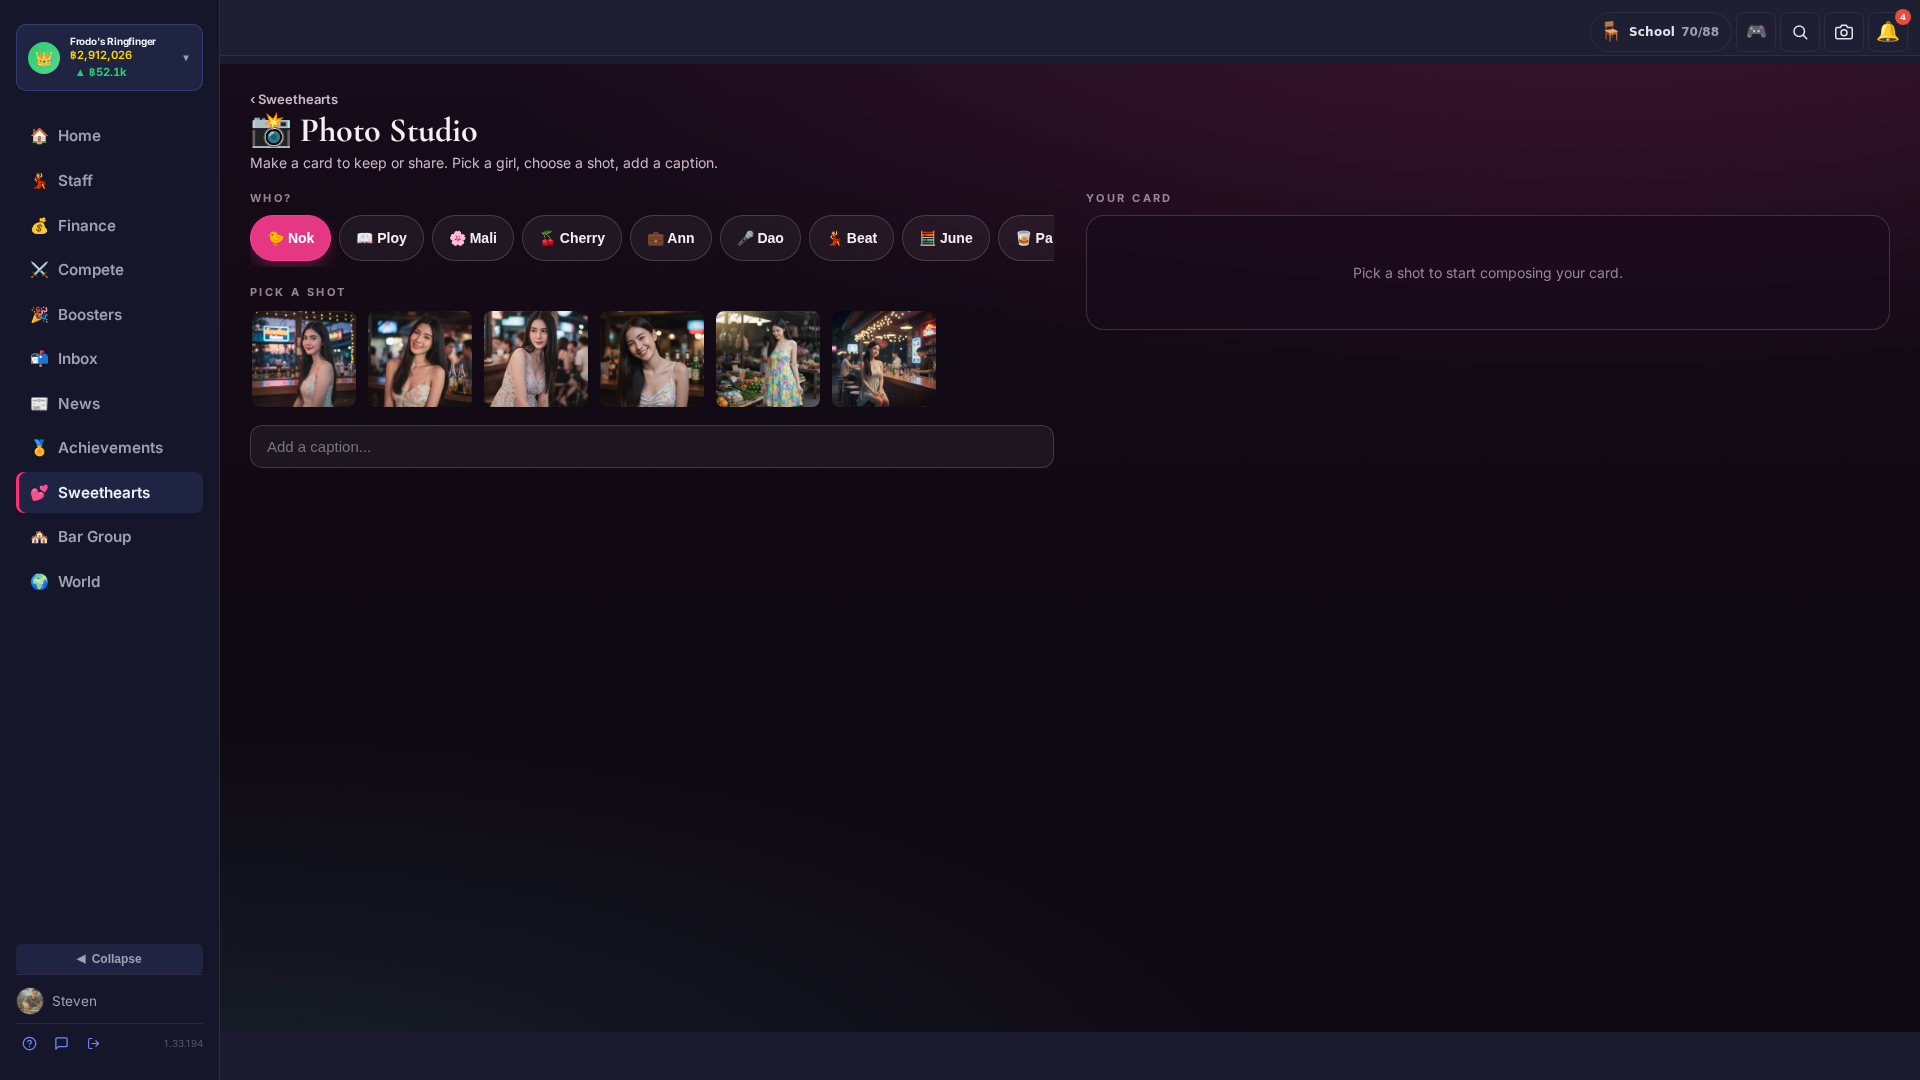Open Boosters in sidebar
The image size is (1920, 1080).
[109, 315]
